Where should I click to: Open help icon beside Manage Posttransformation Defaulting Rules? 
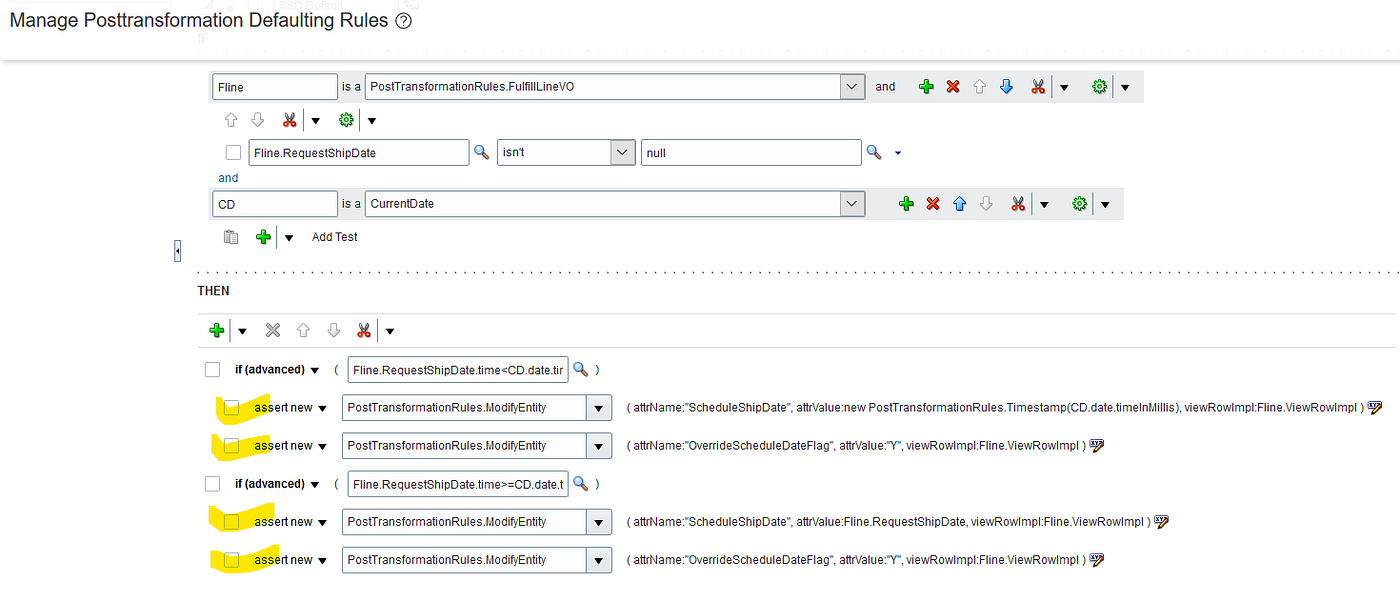[x=404, y=21]
